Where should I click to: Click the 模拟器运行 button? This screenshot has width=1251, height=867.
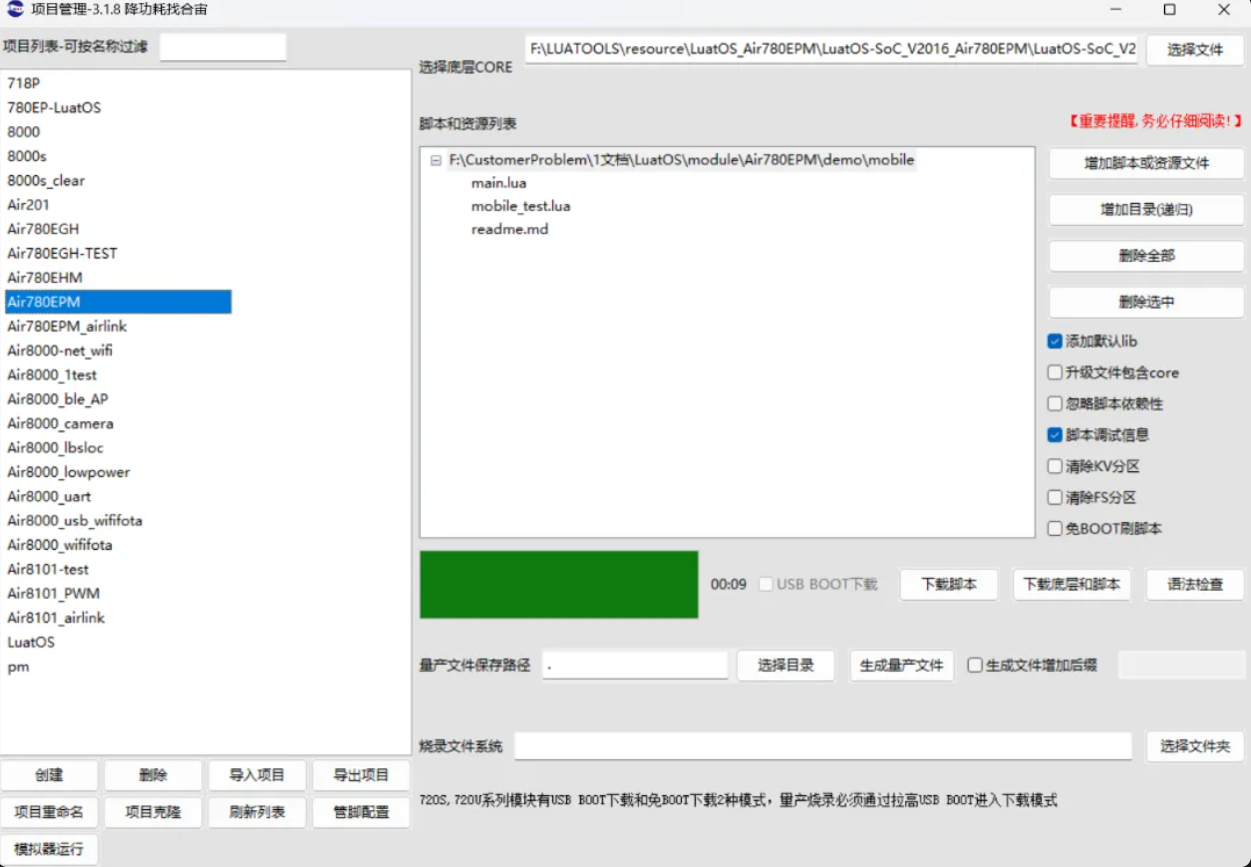click(x=49, y=849)
